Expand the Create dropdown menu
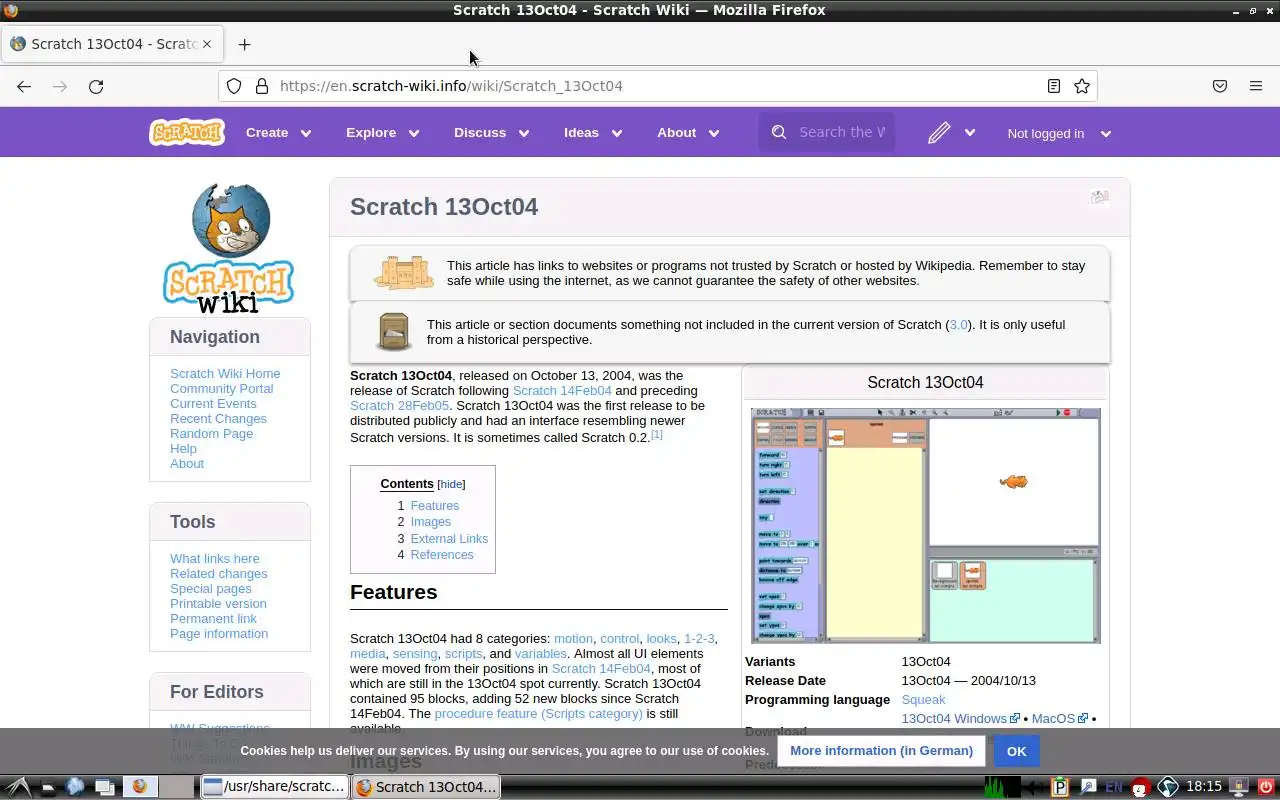 click(278, 132)
